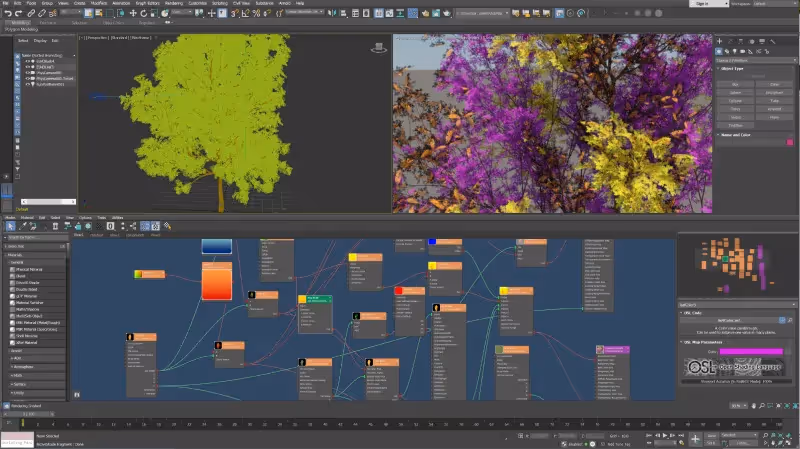
Task: Click the Set Key button
Action: pyautogui.click(x=711, y=443)
